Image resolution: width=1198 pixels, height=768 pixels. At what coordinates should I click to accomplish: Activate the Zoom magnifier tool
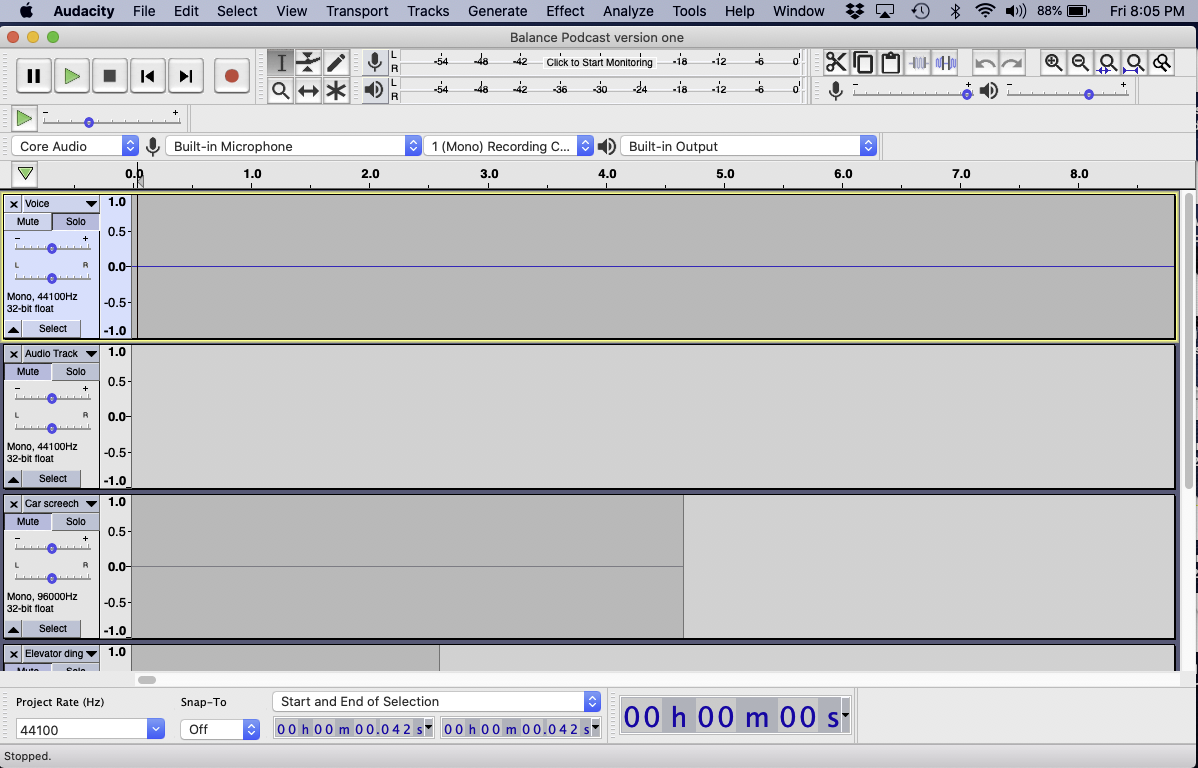[281, 91]
